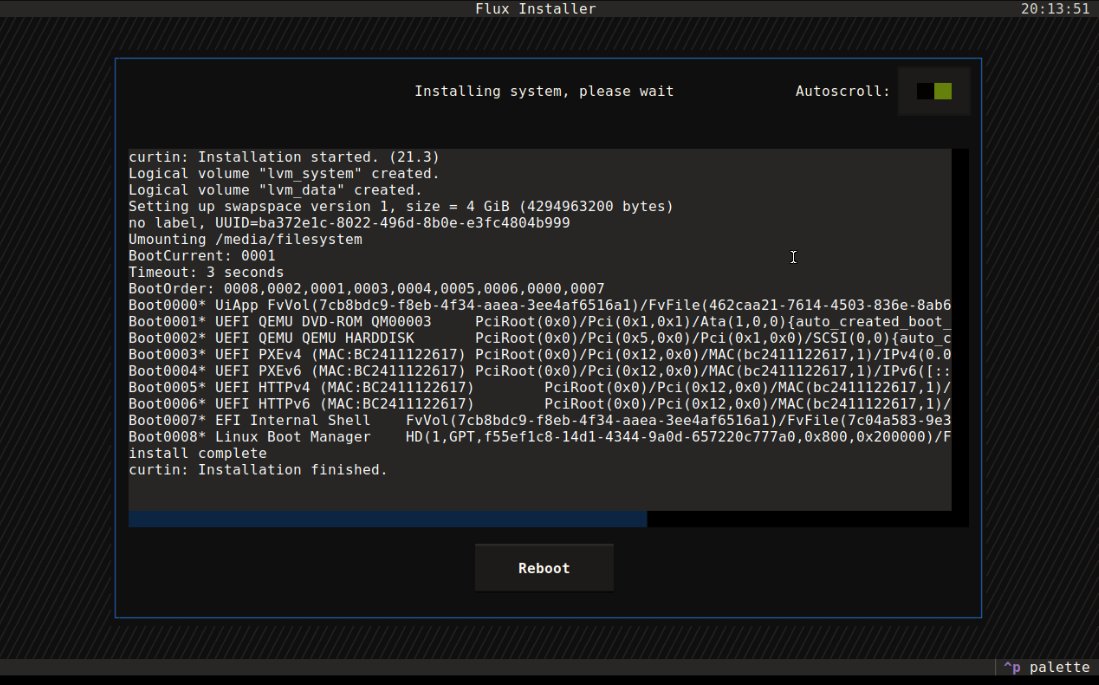The width and height of the screenshot is (1099, 685).
Task: Click the 'BootOrder:' log line
Action: (x=367, y=289)
